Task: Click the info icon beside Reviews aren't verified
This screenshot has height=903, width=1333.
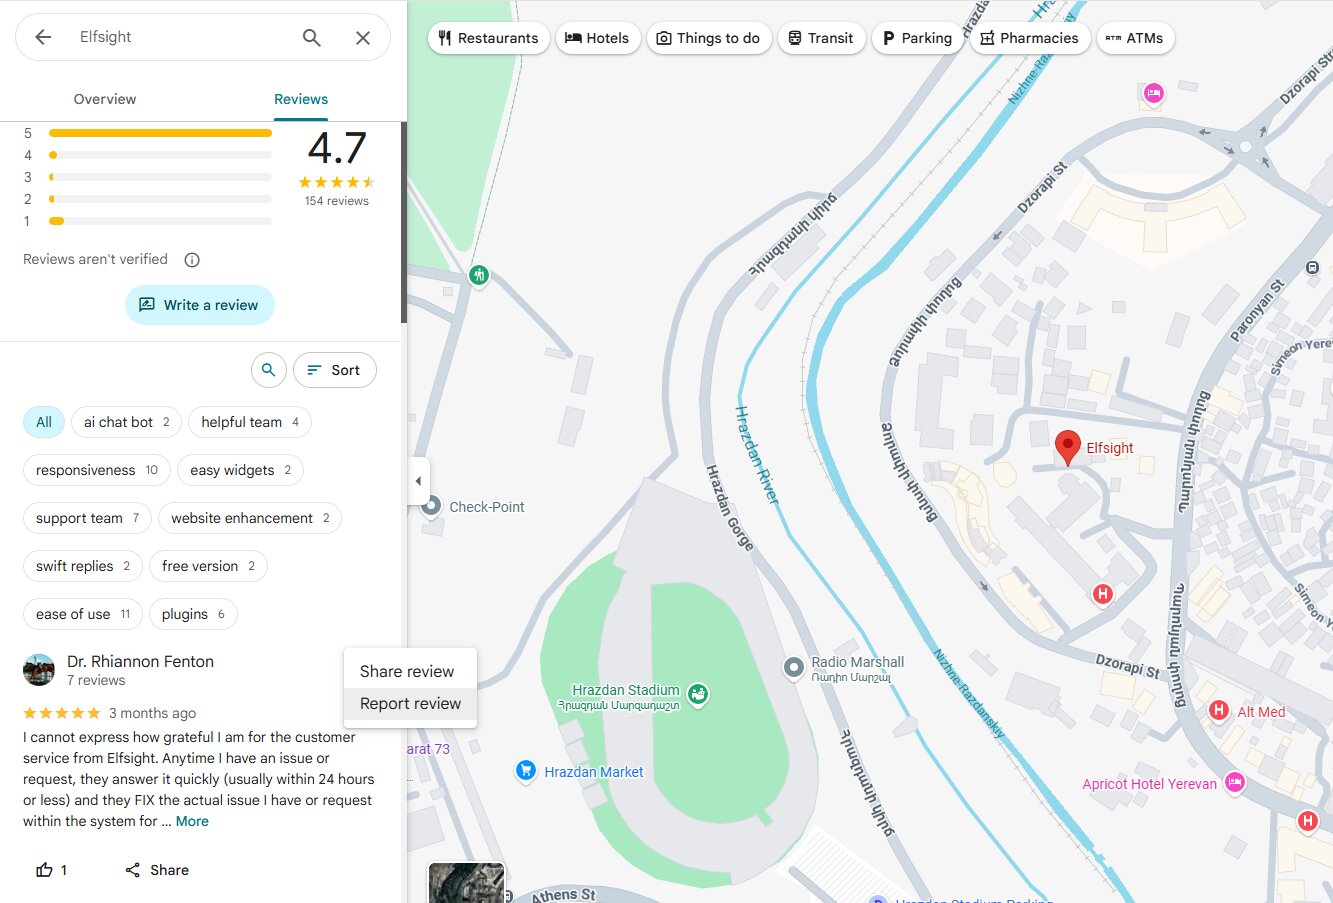Action: click(x=192, y=260)
